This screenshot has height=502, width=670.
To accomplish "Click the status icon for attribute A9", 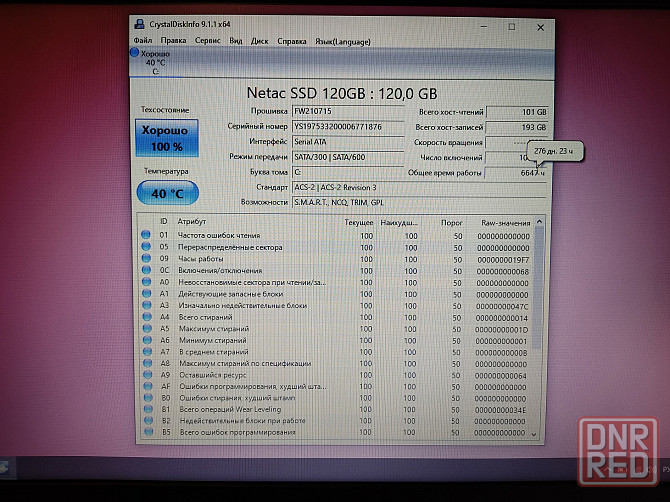I will point(148,374).
